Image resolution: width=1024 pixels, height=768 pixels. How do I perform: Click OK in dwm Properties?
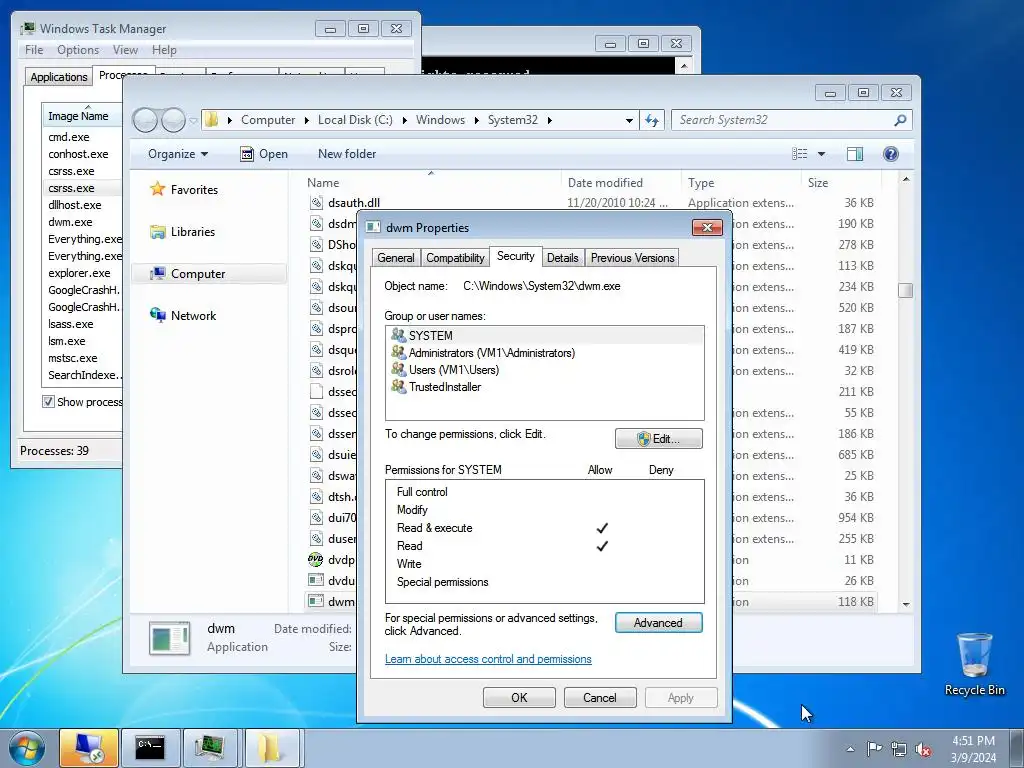pyautogui.click(x=519, y=697)
